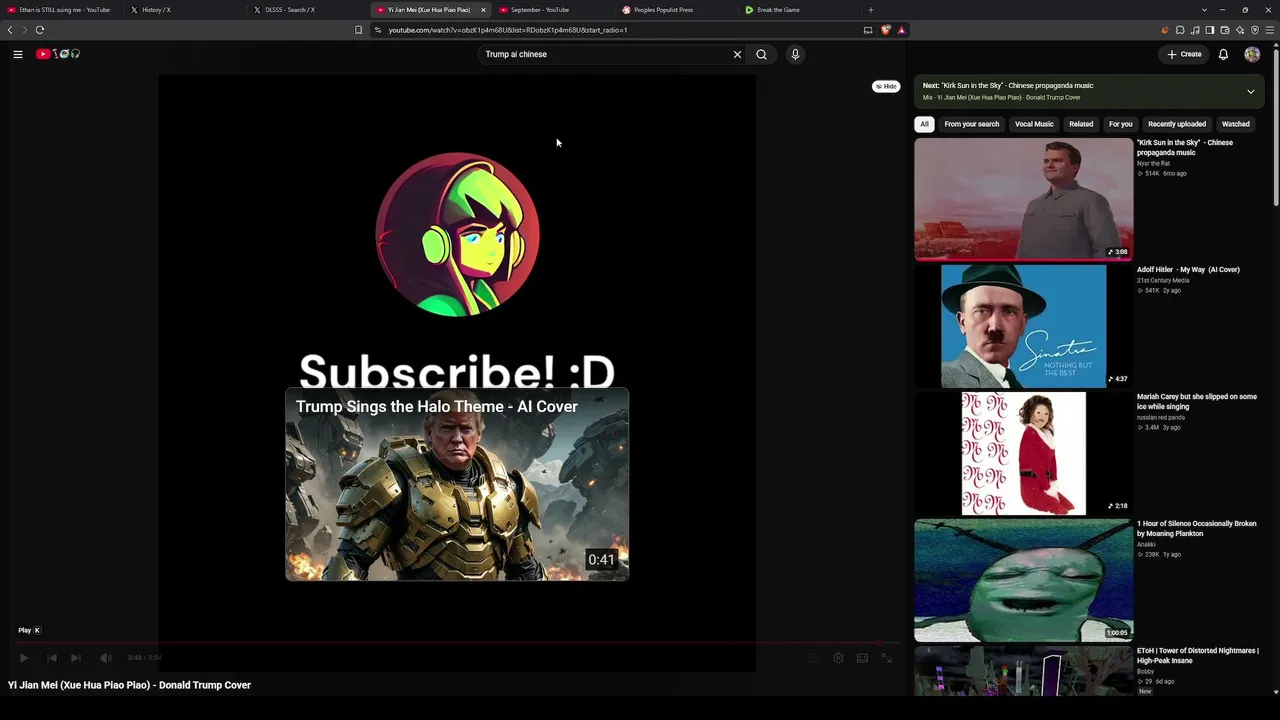Screen dimensions: 1280x720
Task: Switch to the Break the Game tab
Action: point(800,10)
